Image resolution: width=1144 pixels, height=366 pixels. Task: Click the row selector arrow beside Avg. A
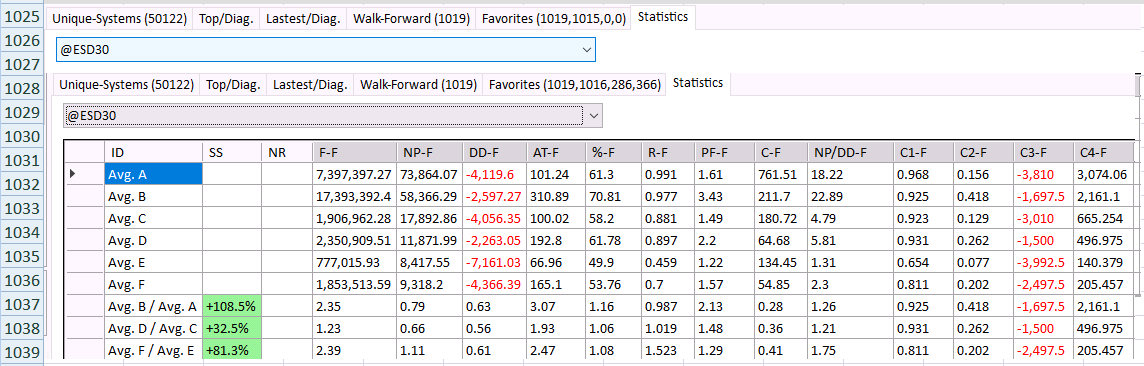(x=73, y=174)
